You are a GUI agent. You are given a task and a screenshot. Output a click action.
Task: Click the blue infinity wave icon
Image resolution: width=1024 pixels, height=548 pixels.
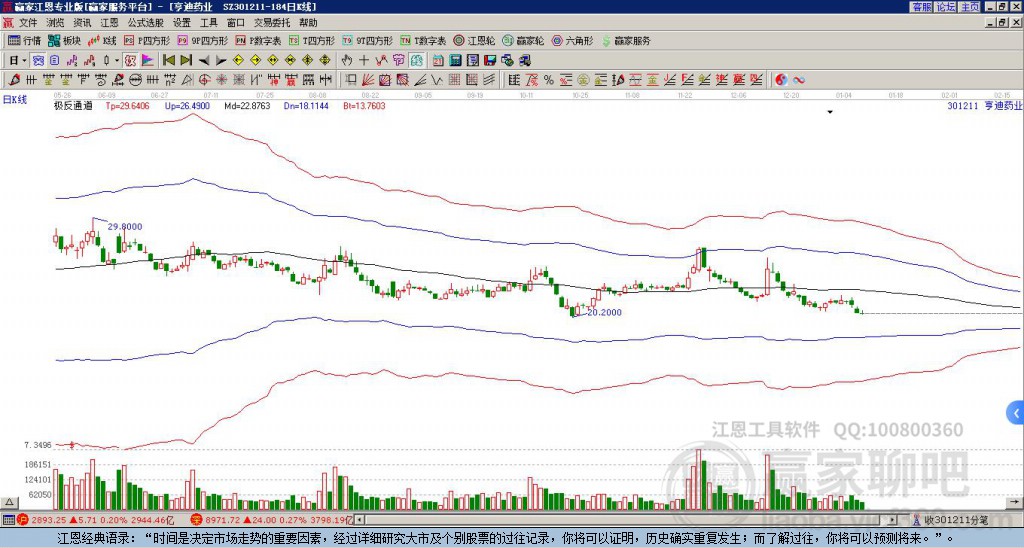[x=798, y=80]
